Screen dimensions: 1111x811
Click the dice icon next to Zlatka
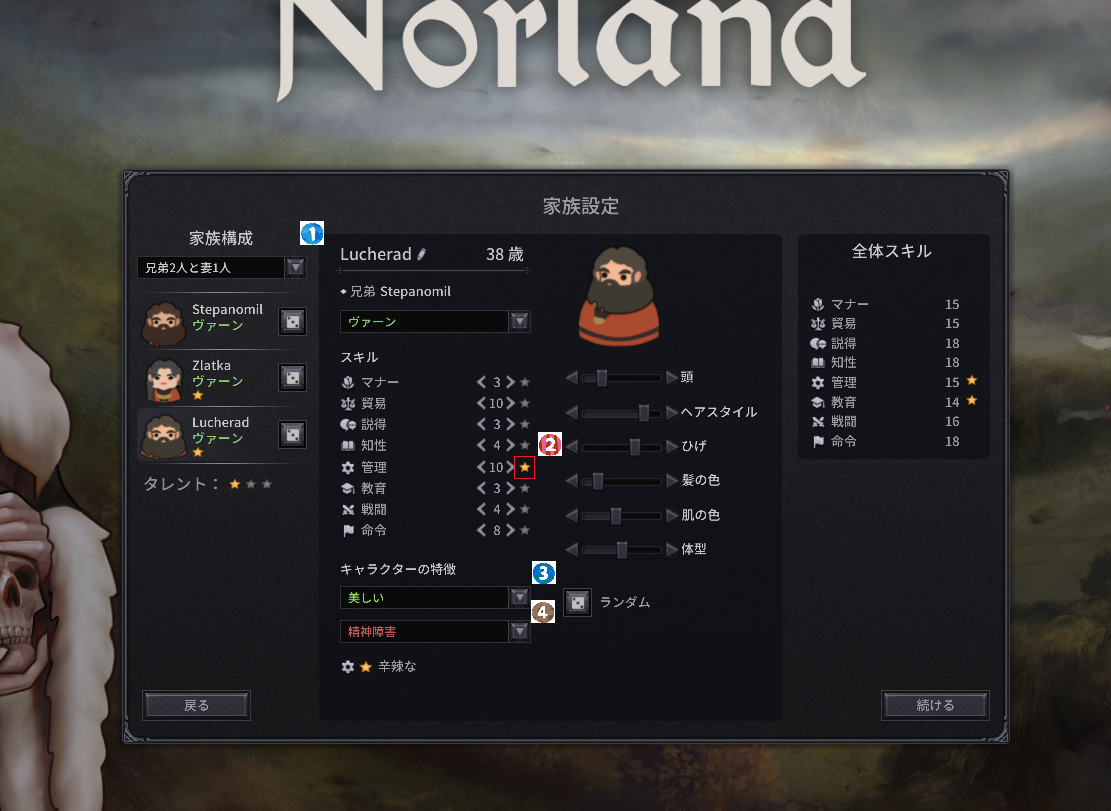tap(292, 378)
